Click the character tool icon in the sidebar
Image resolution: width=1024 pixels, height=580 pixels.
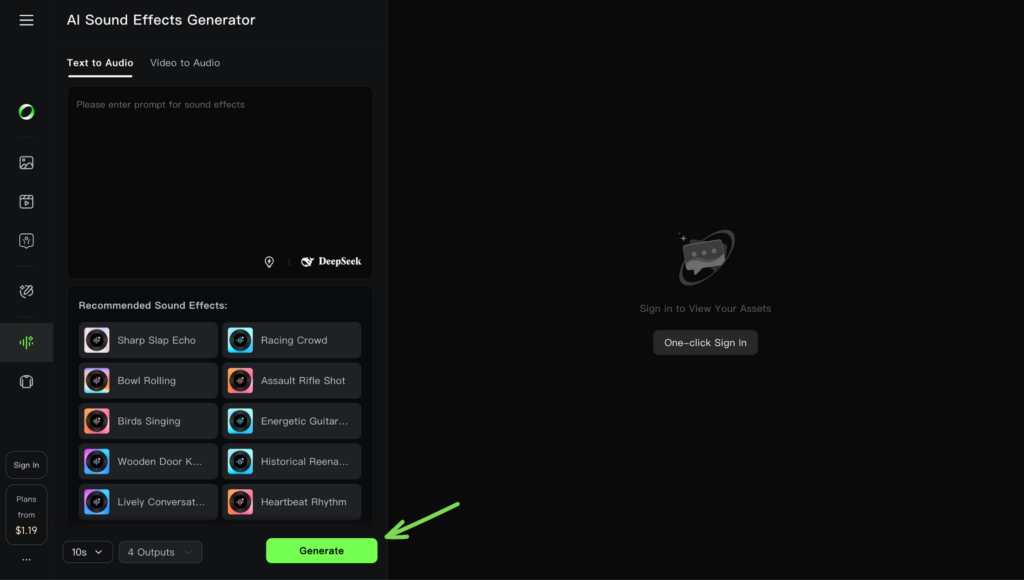(26, 240)
